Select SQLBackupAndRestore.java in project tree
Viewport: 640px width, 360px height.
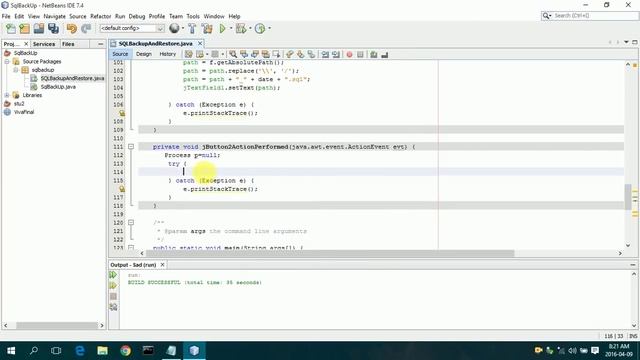(72, 78)
